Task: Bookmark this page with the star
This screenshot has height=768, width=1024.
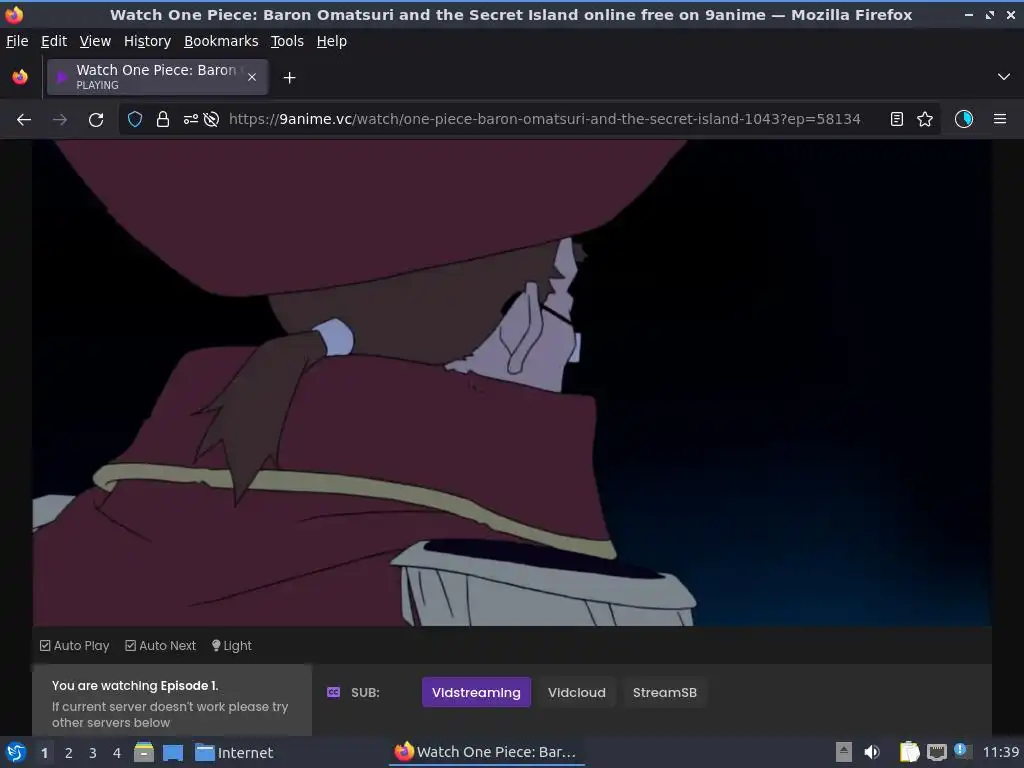Action: tap(925, 119)
